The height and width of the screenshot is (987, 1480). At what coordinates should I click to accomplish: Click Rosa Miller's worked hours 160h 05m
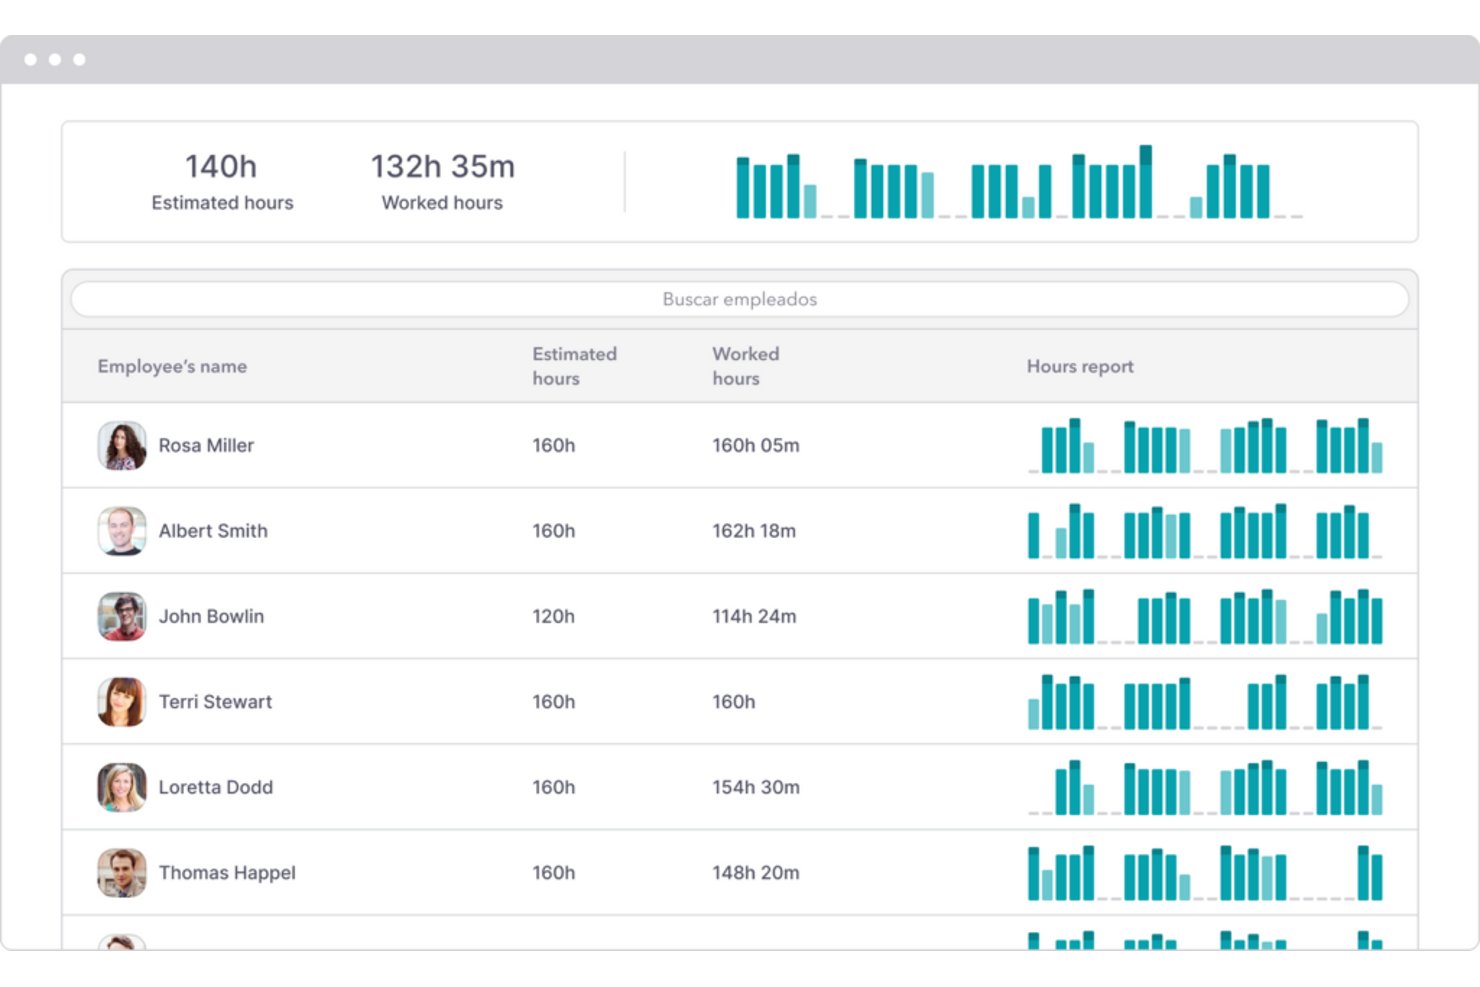pyautogui.click(x=756, y=445)
